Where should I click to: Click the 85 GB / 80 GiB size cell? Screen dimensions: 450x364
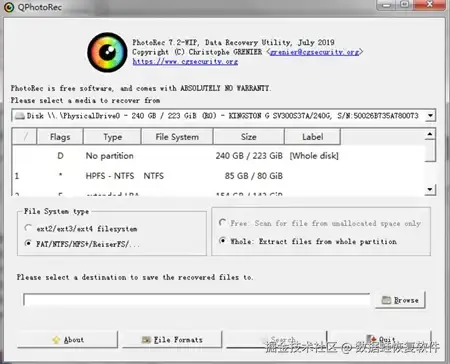click(254, 176)
